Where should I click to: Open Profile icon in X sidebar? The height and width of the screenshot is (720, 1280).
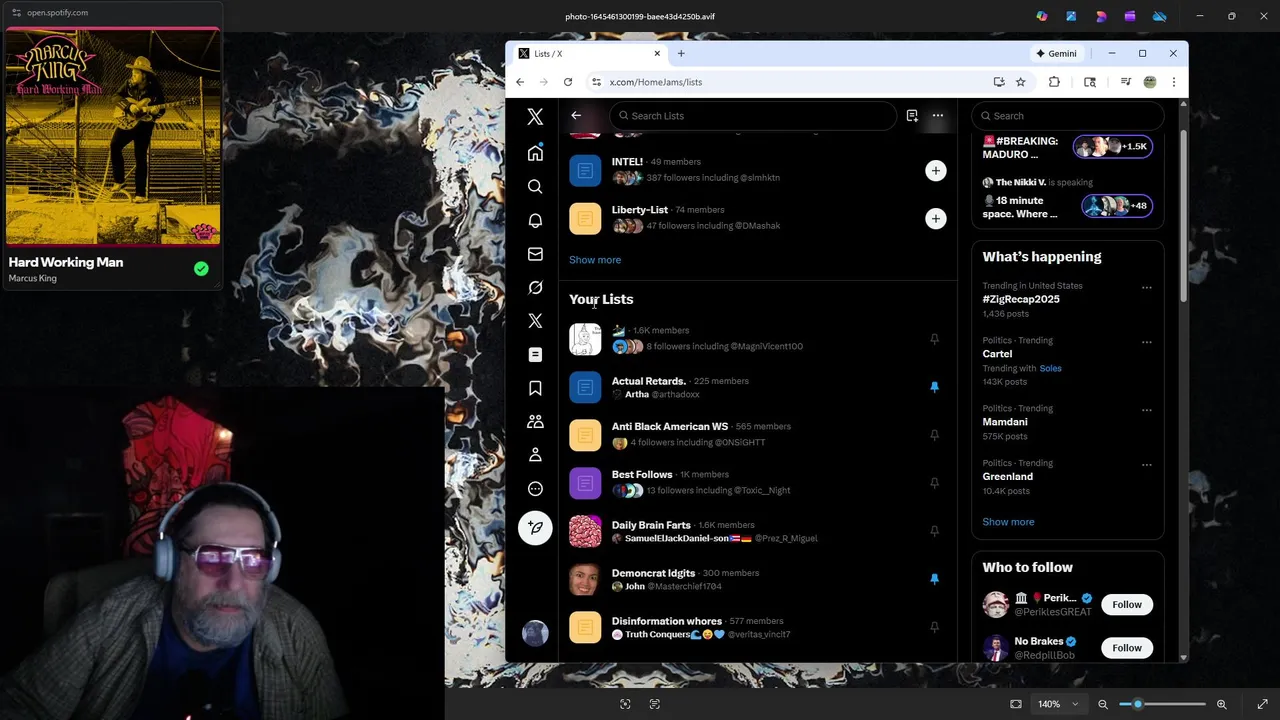tap(535, 455)
